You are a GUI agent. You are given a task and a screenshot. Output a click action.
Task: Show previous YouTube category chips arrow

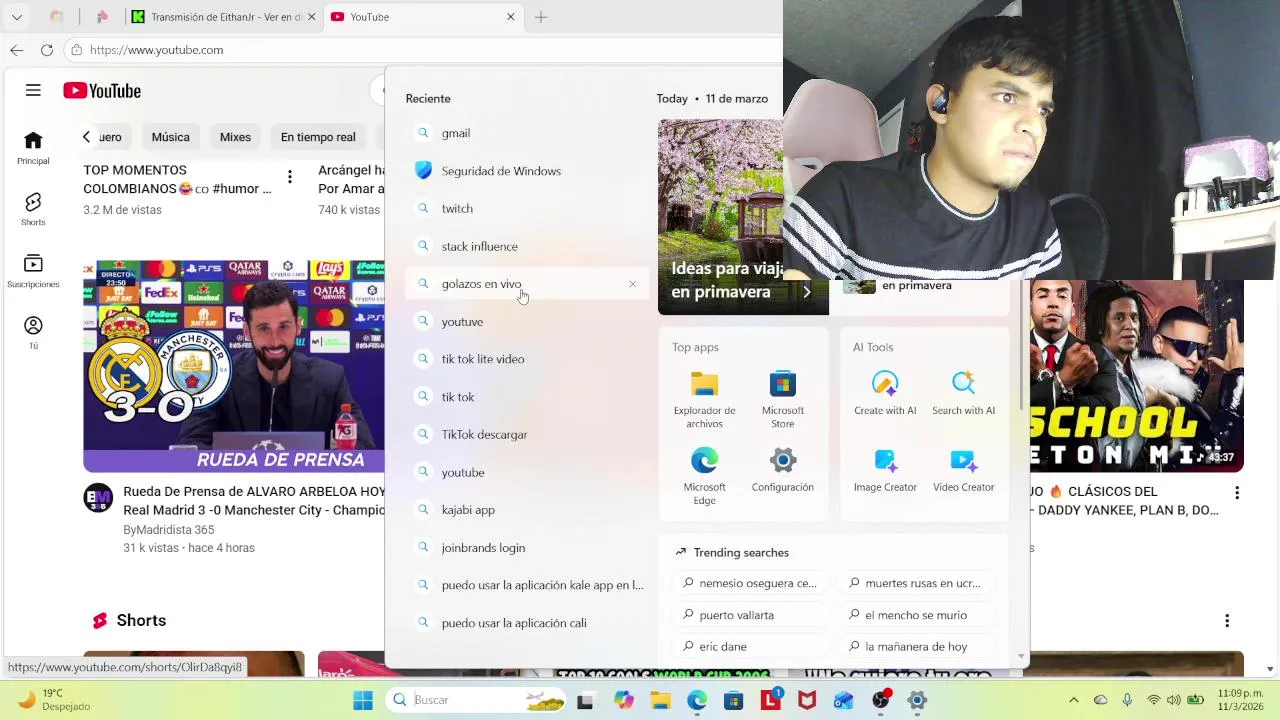pos(87,137)
